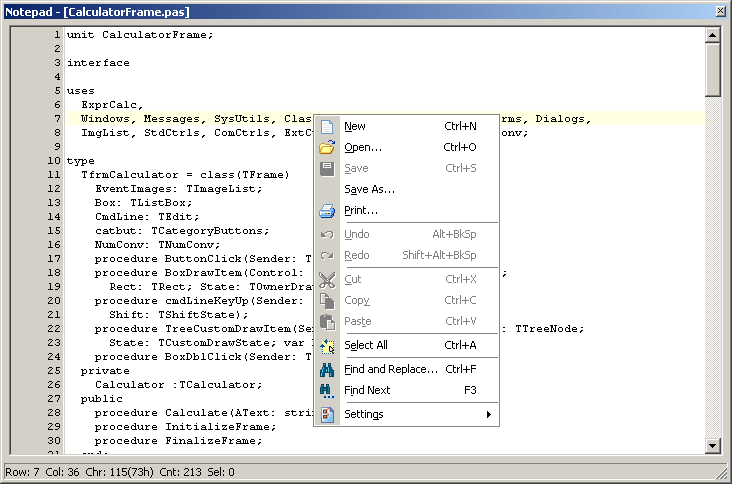This screenshot has width=732, height=484.
Task: Click the Redo arrow icon
Action: point(327,255)
